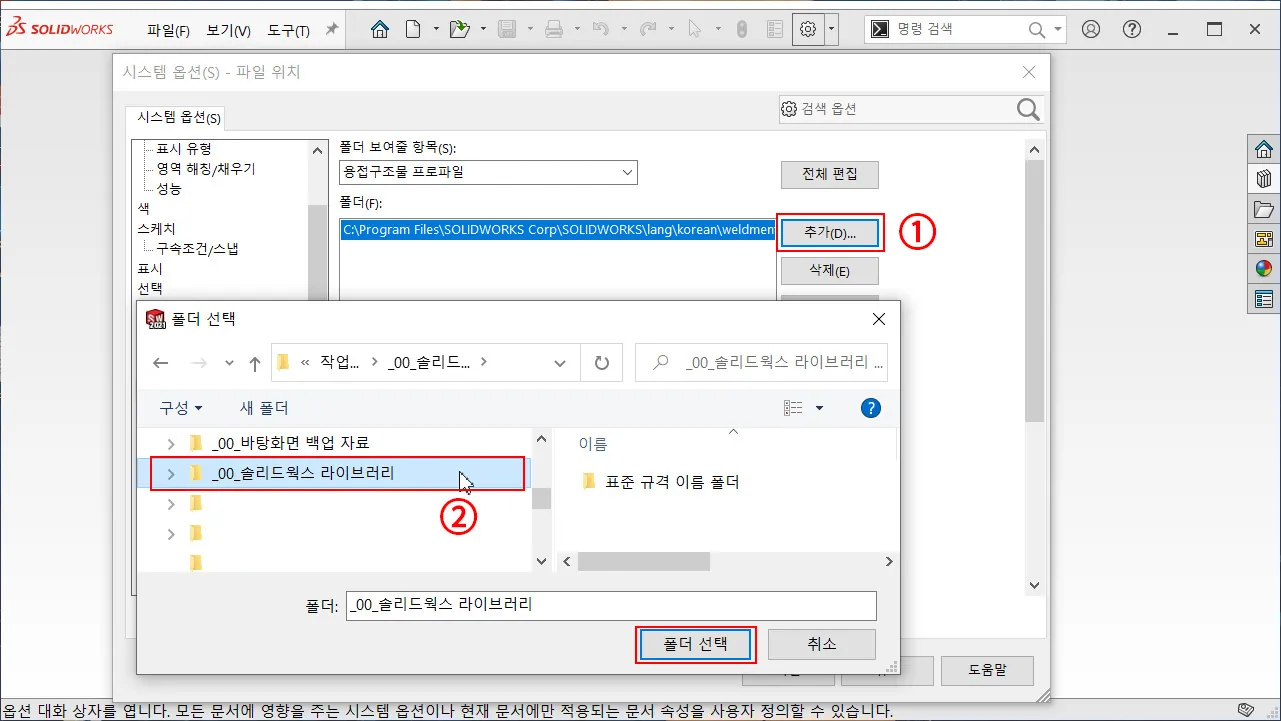This screenshot has width=1281, height=721.
Task: Select 성능 in the options tree
Action: tap(169, 189)
